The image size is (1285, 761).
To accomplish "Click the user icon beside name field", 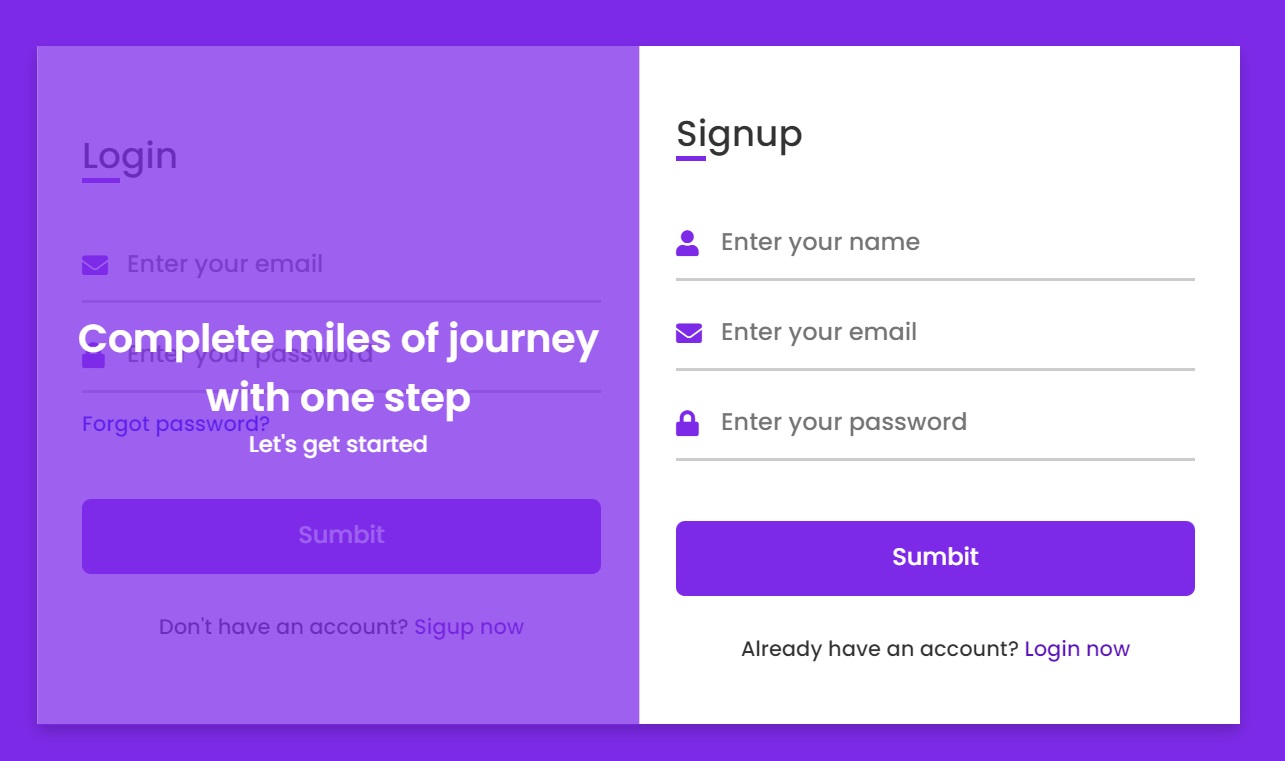I will pyautogui.click(x=687, y=242).
